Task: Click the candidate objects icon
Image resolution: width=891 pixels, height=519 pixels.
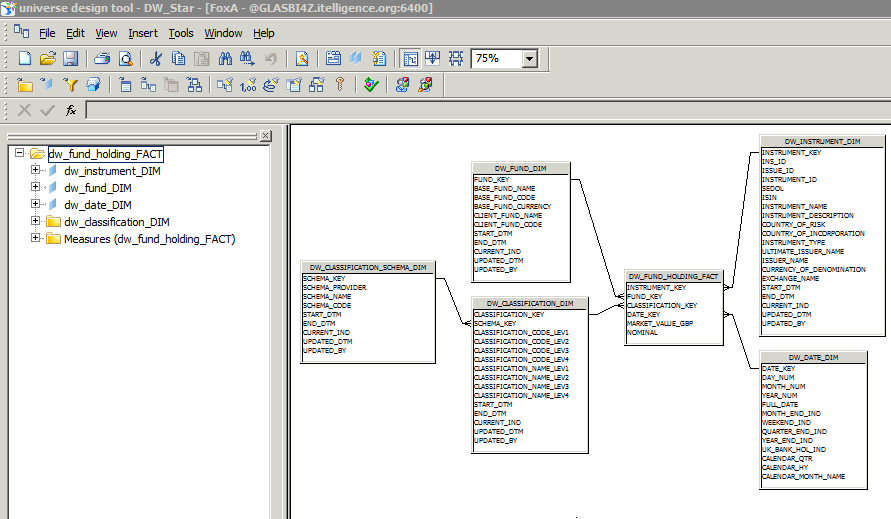Action: coord(93,85)
